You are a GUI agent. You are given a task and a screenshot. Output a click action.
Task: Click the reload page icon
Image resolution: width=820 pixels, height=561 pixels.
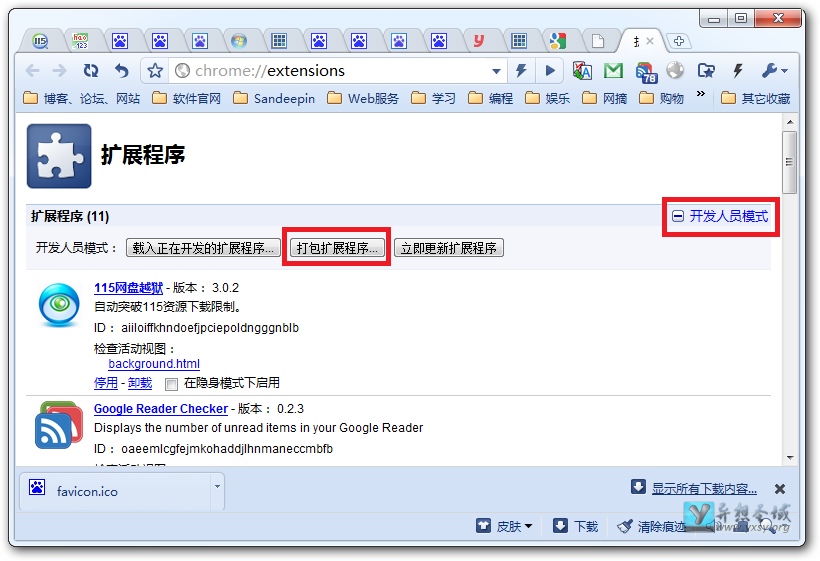pos(91,71)
